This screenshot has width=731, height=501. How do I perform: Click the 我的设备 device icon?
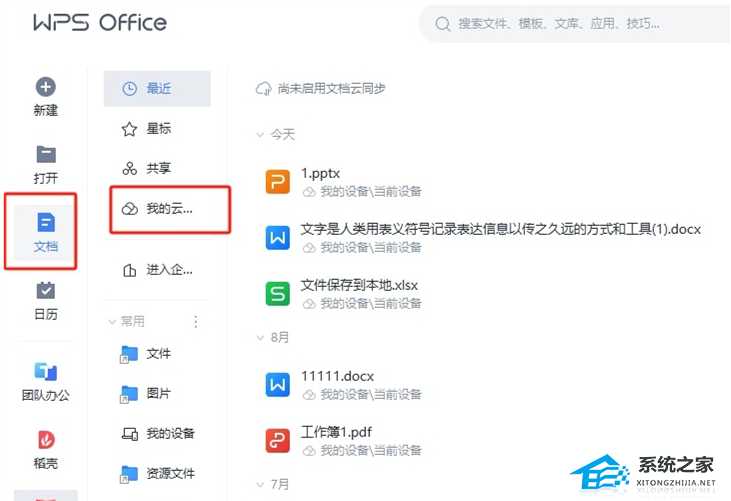pos(130,434)
